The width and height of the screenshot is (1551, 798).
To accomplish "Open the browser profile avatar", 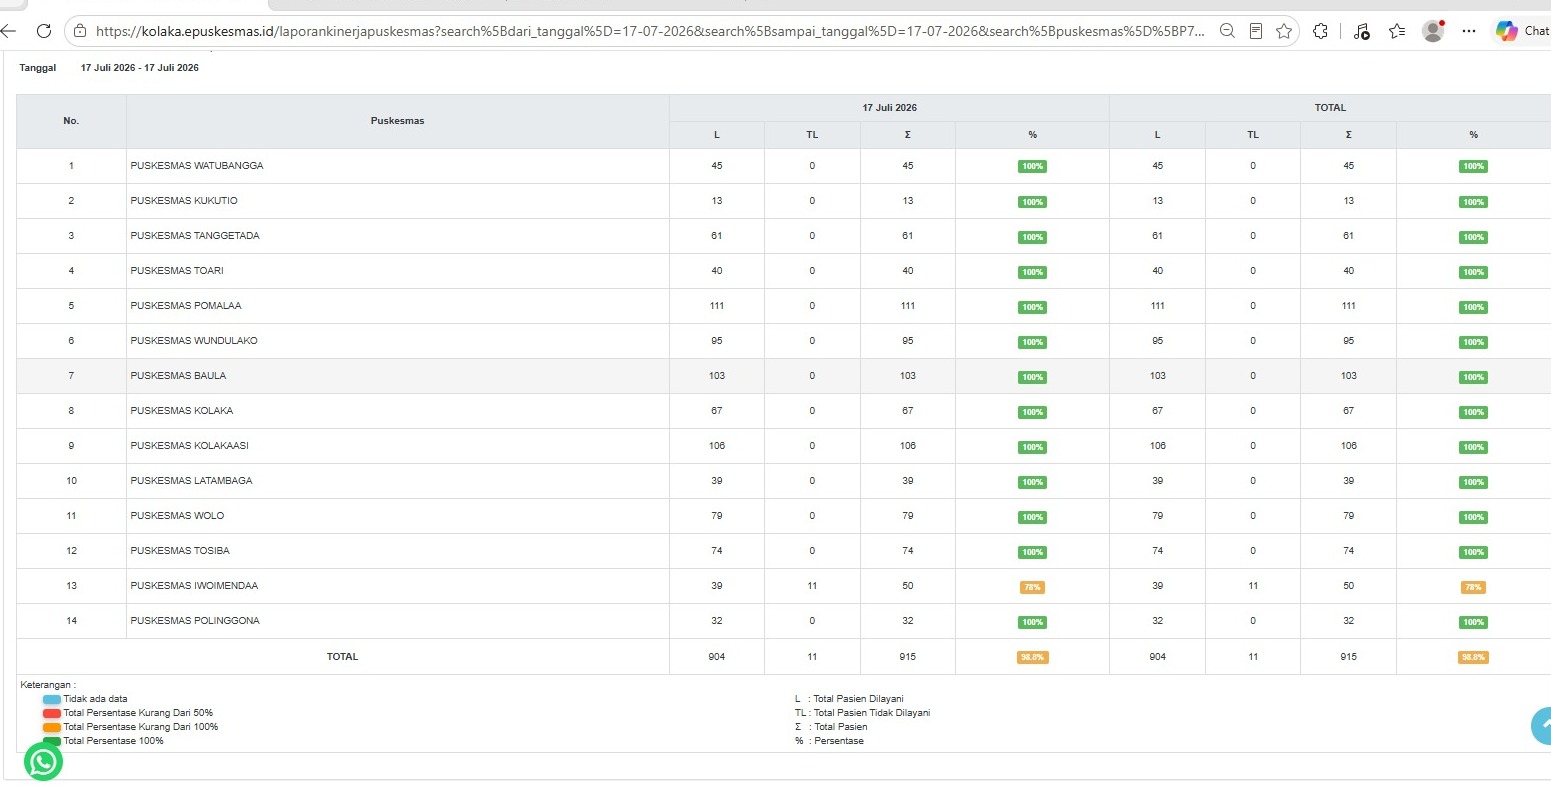I will [x=1433, y=31].
